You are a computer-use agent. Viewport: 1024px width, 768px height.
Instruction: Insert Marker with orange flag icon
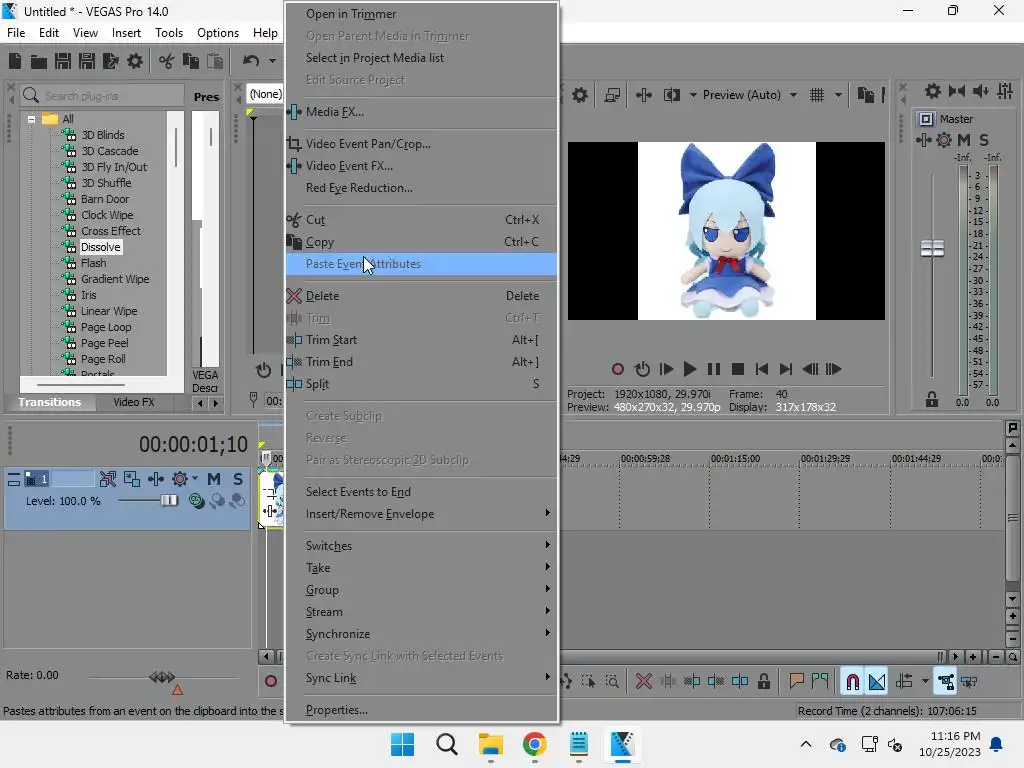tap(796, 682)
